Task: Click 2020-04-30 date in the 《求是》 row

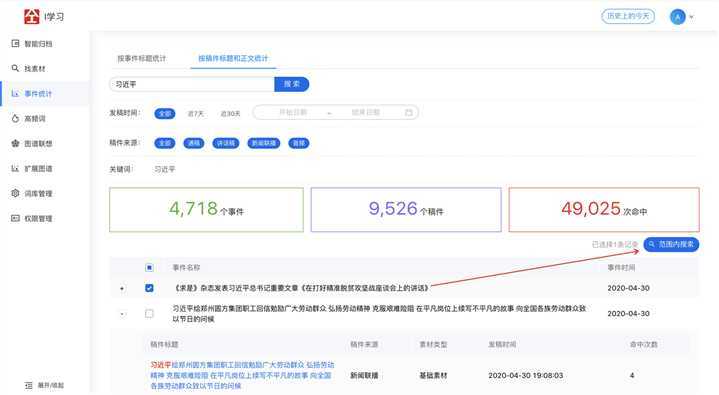Action: click(x=628, y=288)
